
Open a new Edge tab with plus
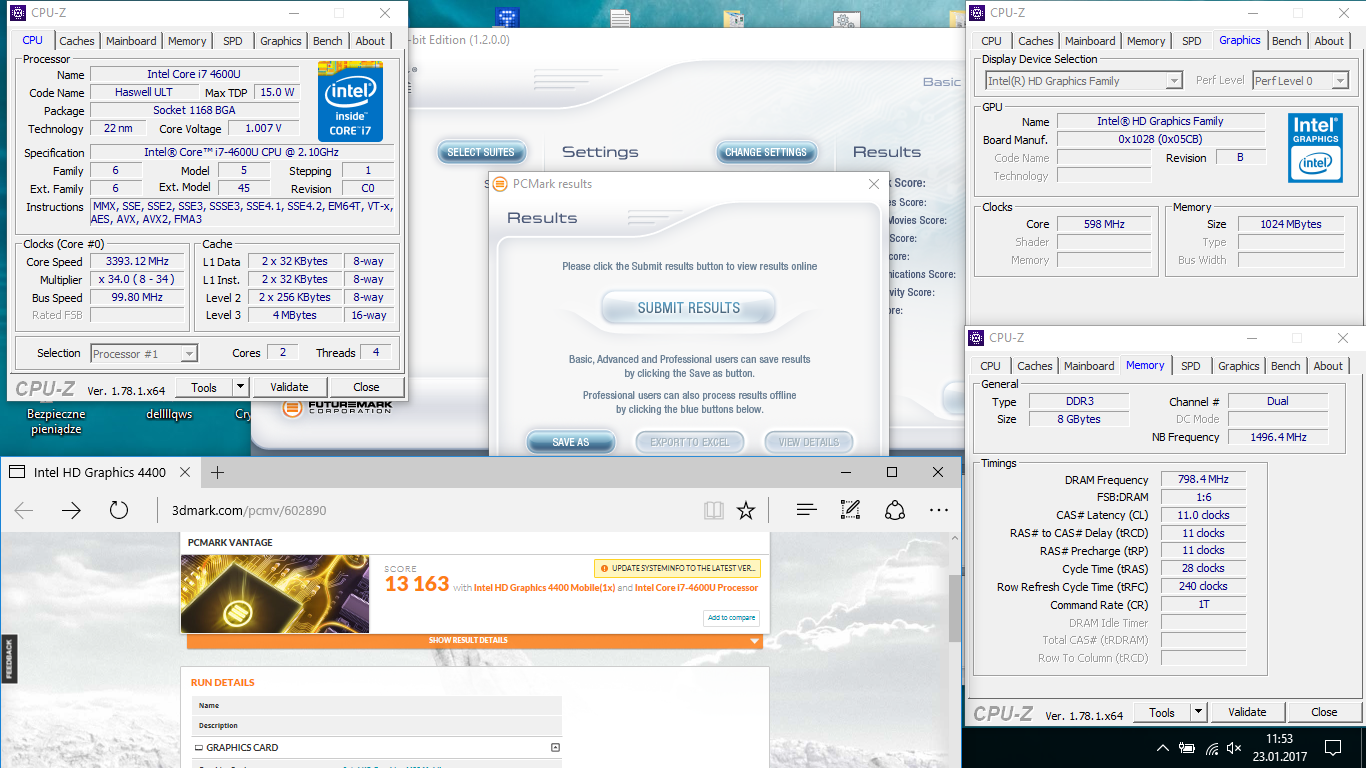(x=217, y=472)
